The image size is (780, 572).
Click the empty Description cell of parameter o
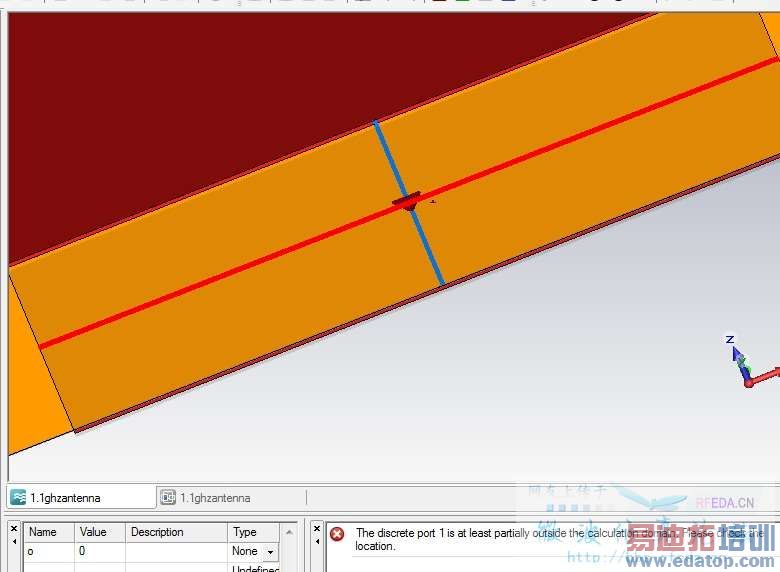[x=177, y=552]
